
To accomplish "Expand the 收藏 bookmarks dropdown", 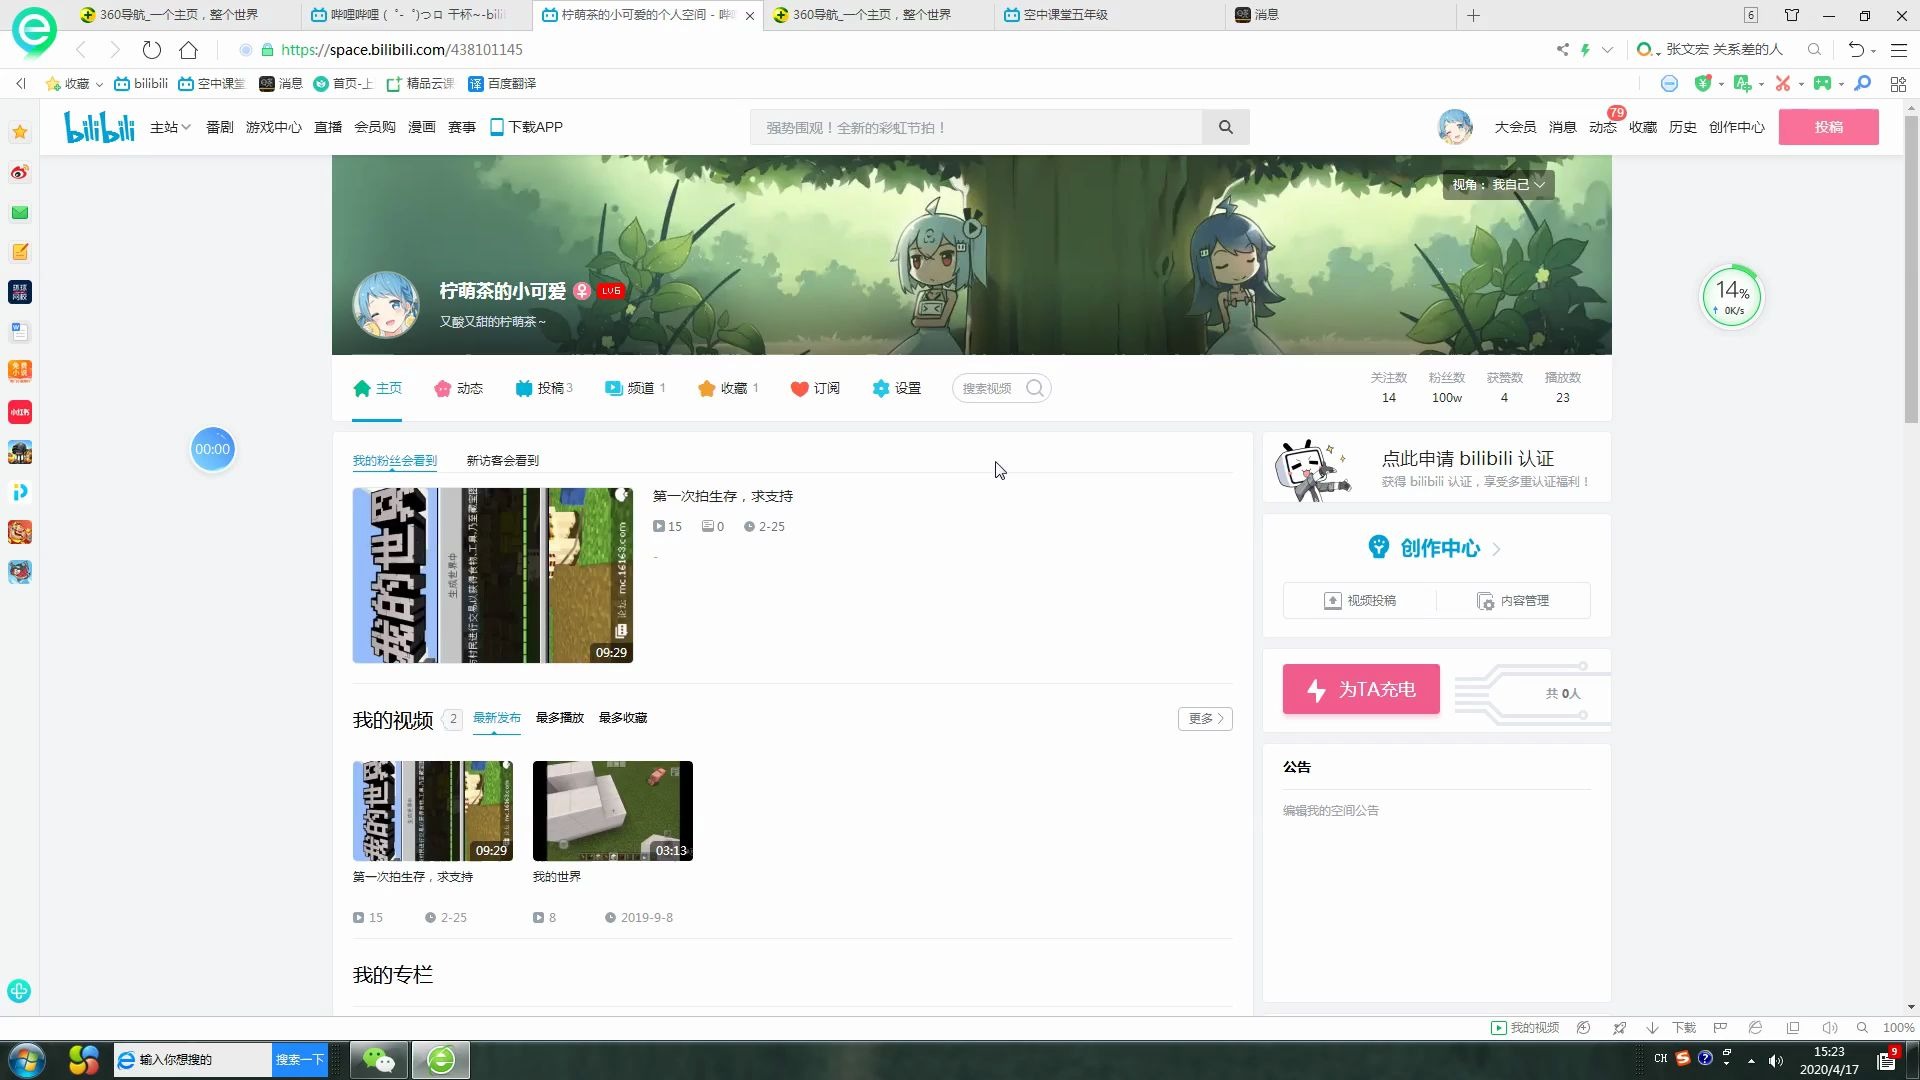I will [99, 84].
